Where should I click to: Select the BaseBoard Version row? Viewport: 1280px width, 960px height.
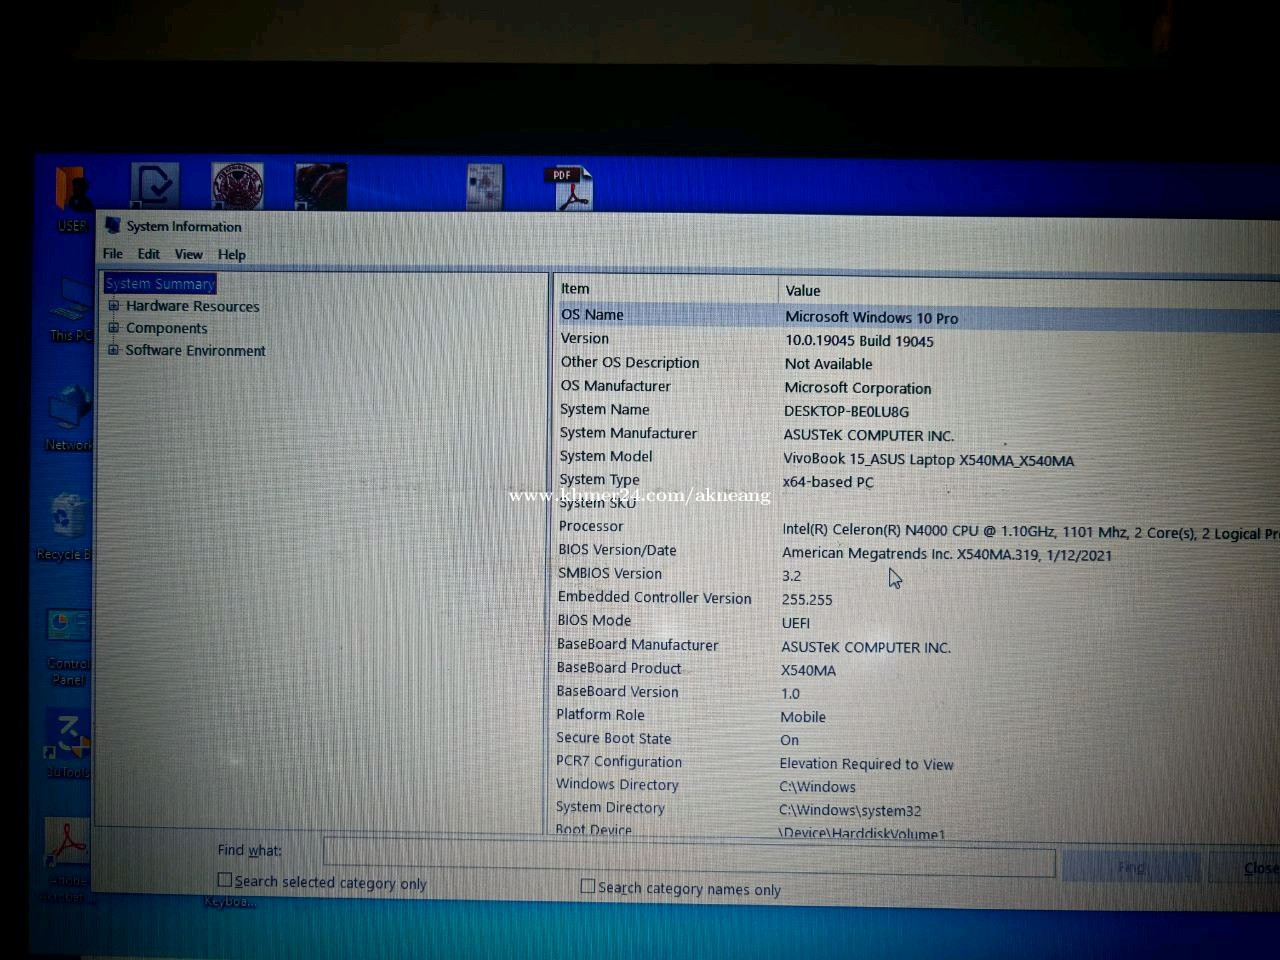click(x=918, y=693)
